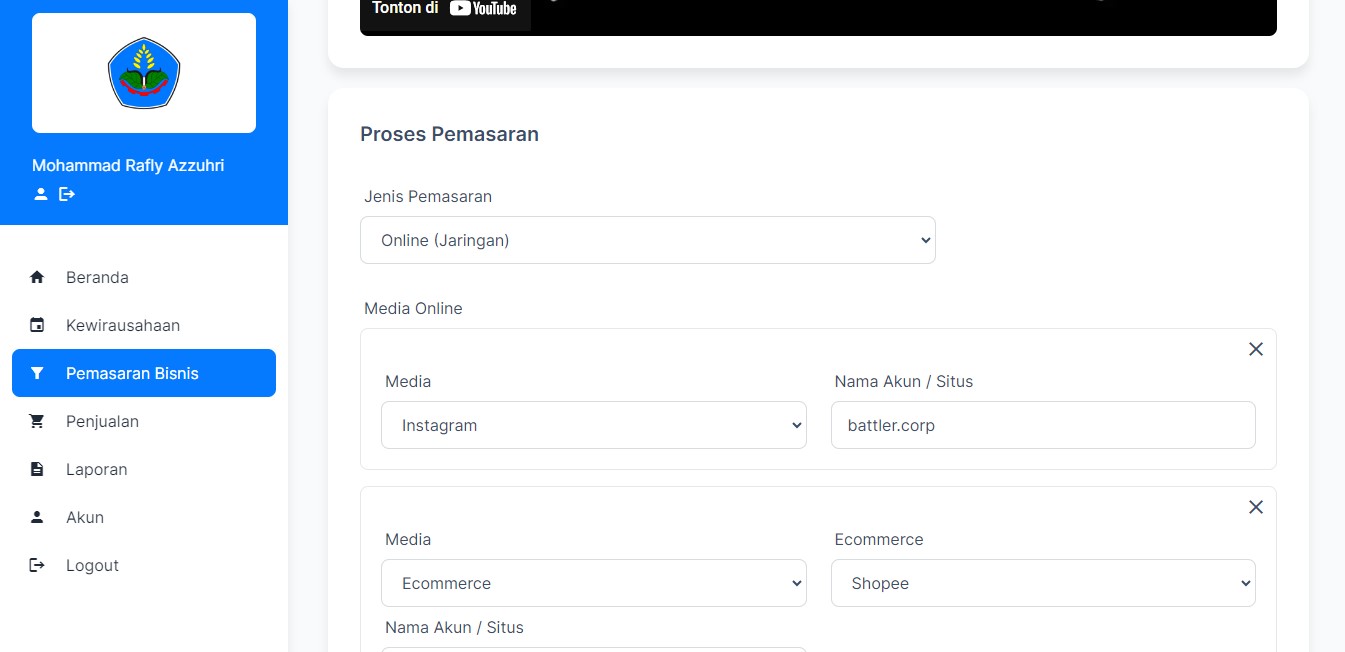This screenshot has height=652, width=1345.
Task: Open the Jenis Pemasaran dropdown
Action: 647,240
